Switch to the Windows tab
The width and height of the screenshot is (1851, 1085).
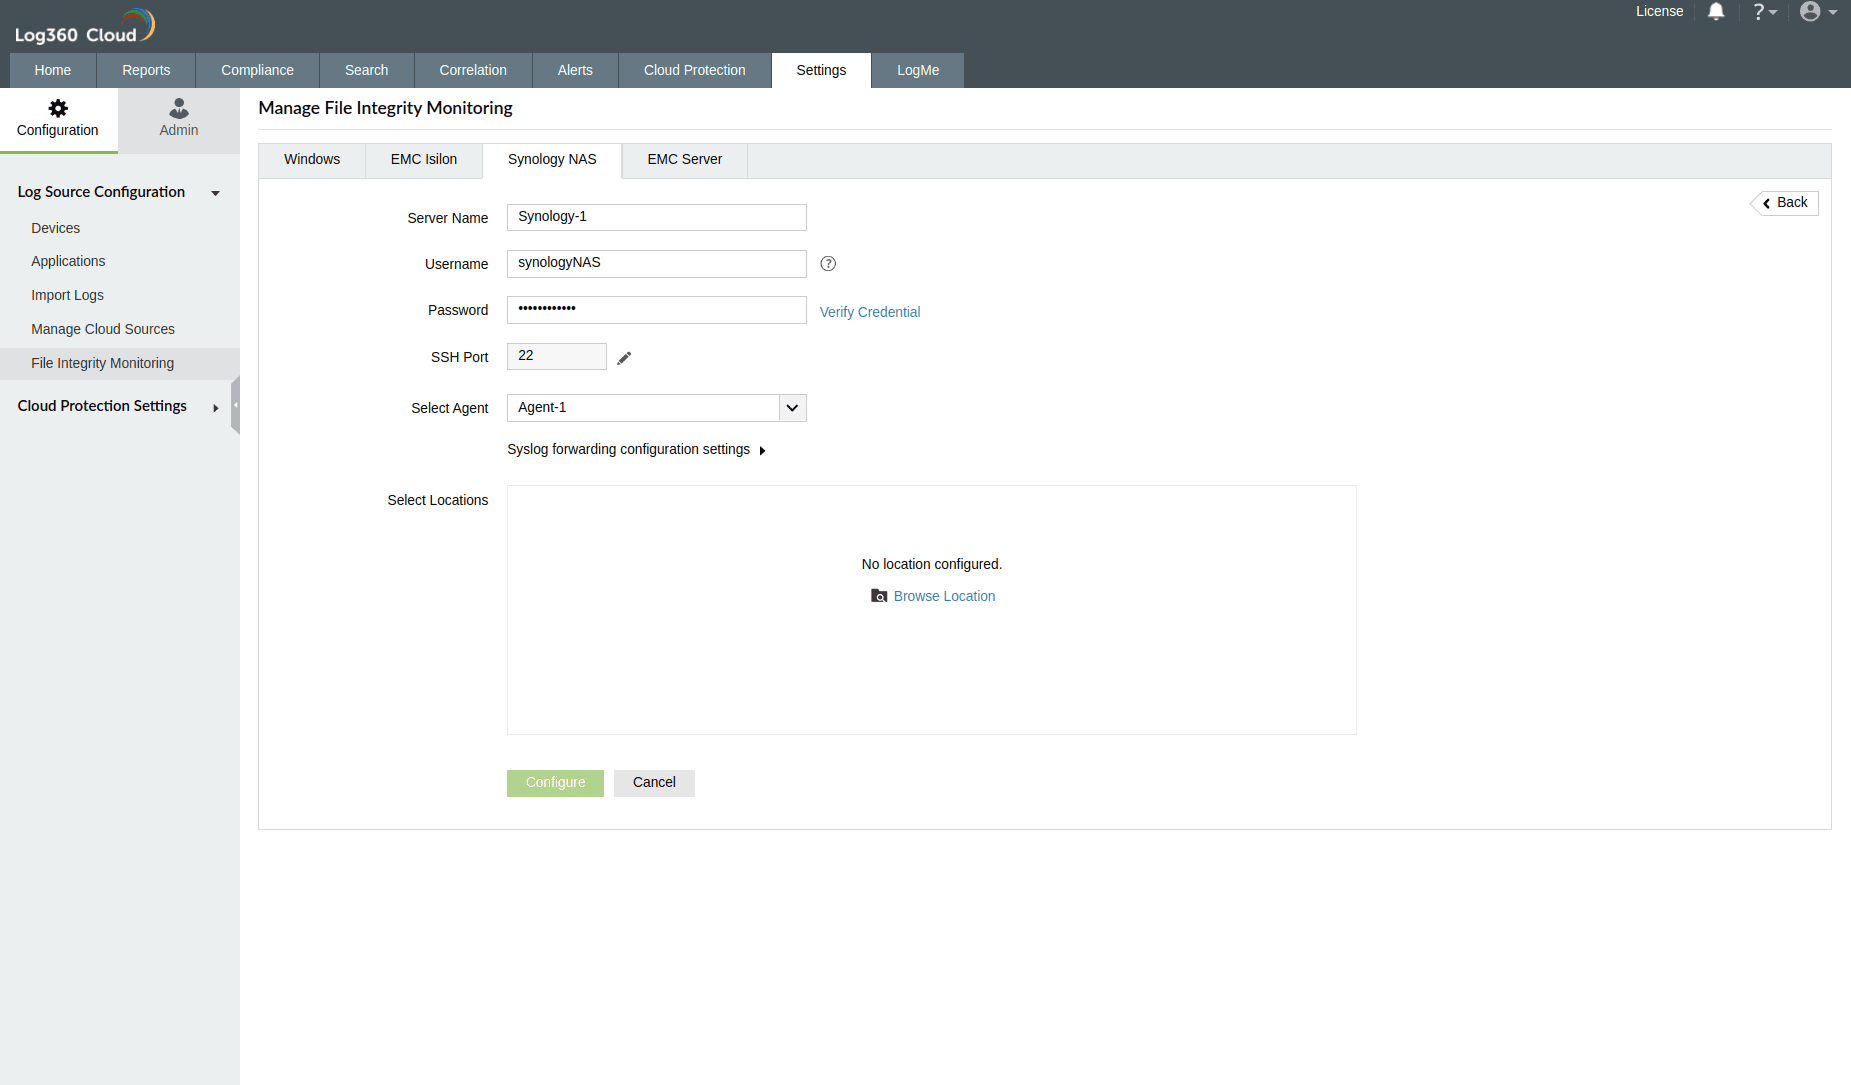point(312,160)
